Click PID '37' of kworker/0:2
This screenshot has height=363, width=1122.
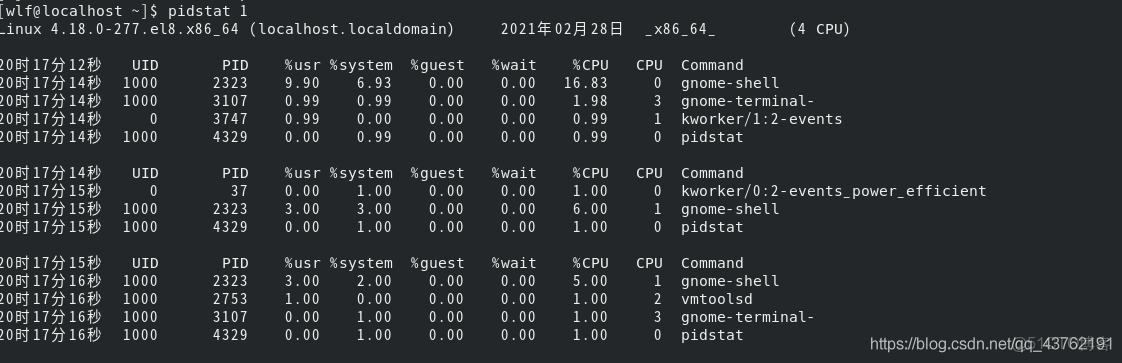tap(239, 191)
